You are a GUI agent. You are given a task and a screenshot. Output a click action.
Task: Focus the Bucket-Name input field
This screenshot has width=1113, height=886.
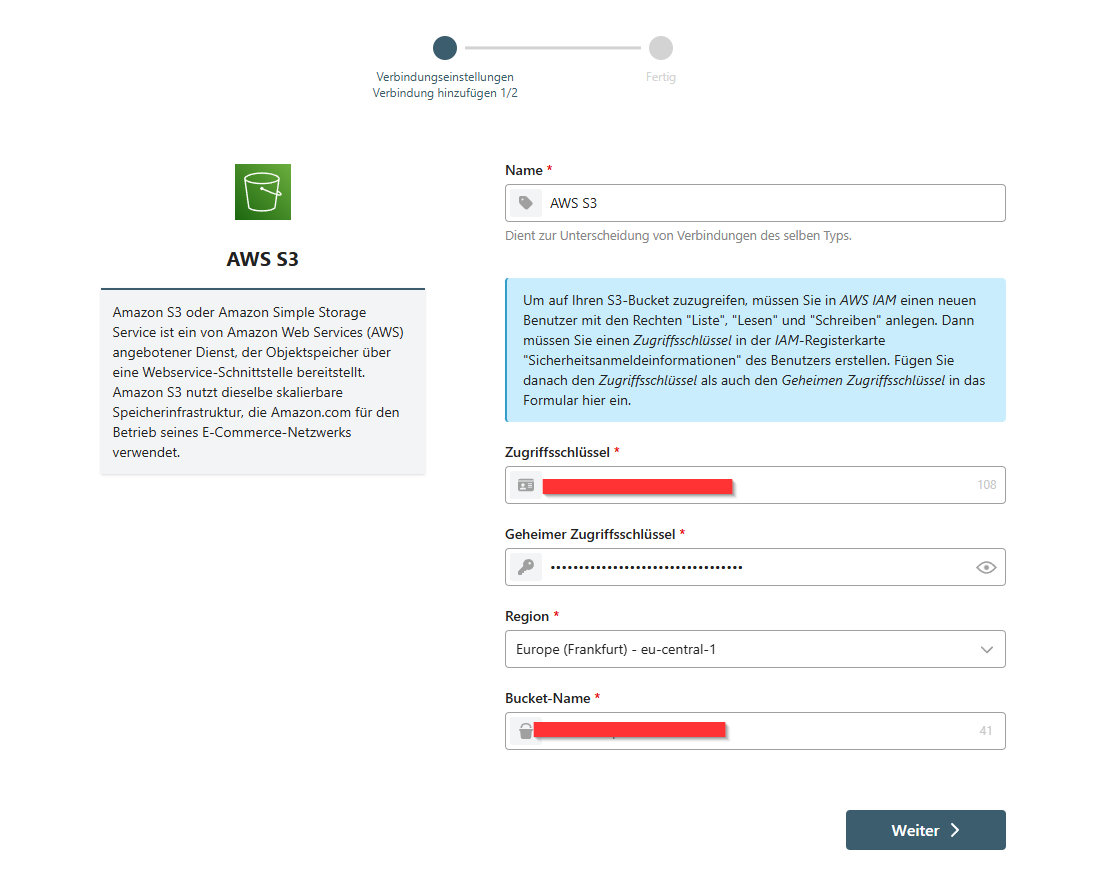pyautogui.click(x=755, y=731)
